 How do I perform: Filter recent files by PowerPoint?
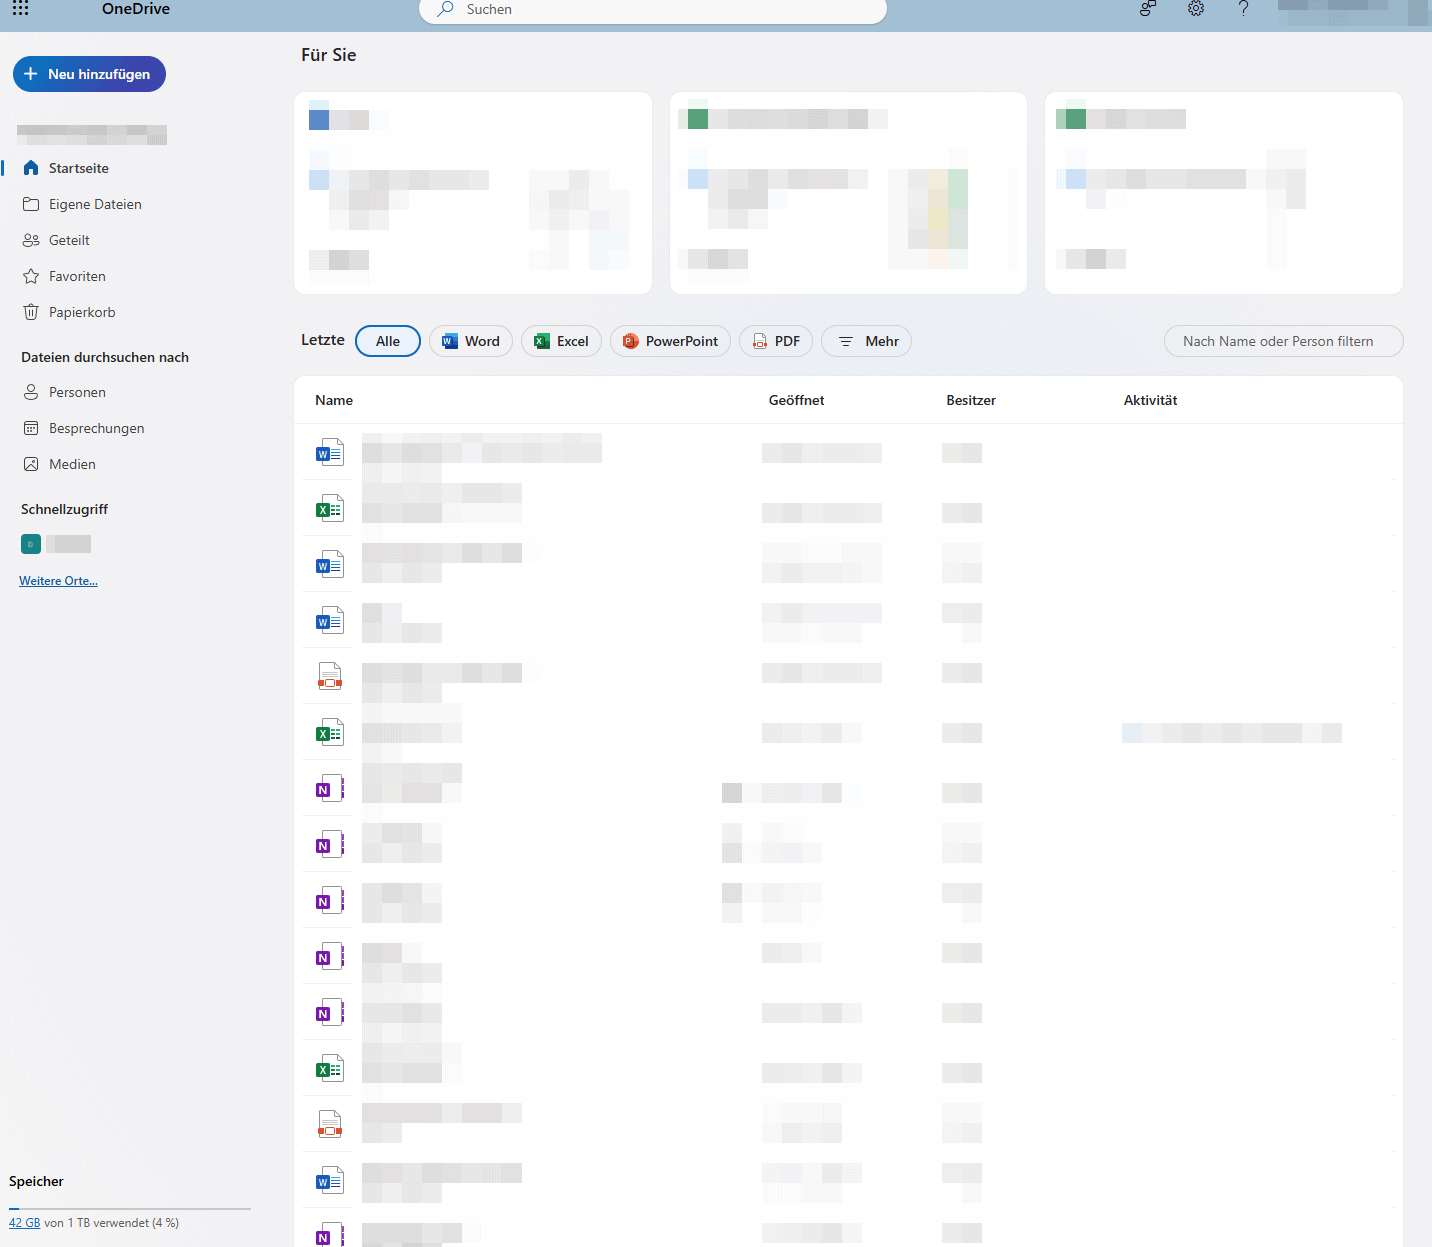(x=670, y=341)
